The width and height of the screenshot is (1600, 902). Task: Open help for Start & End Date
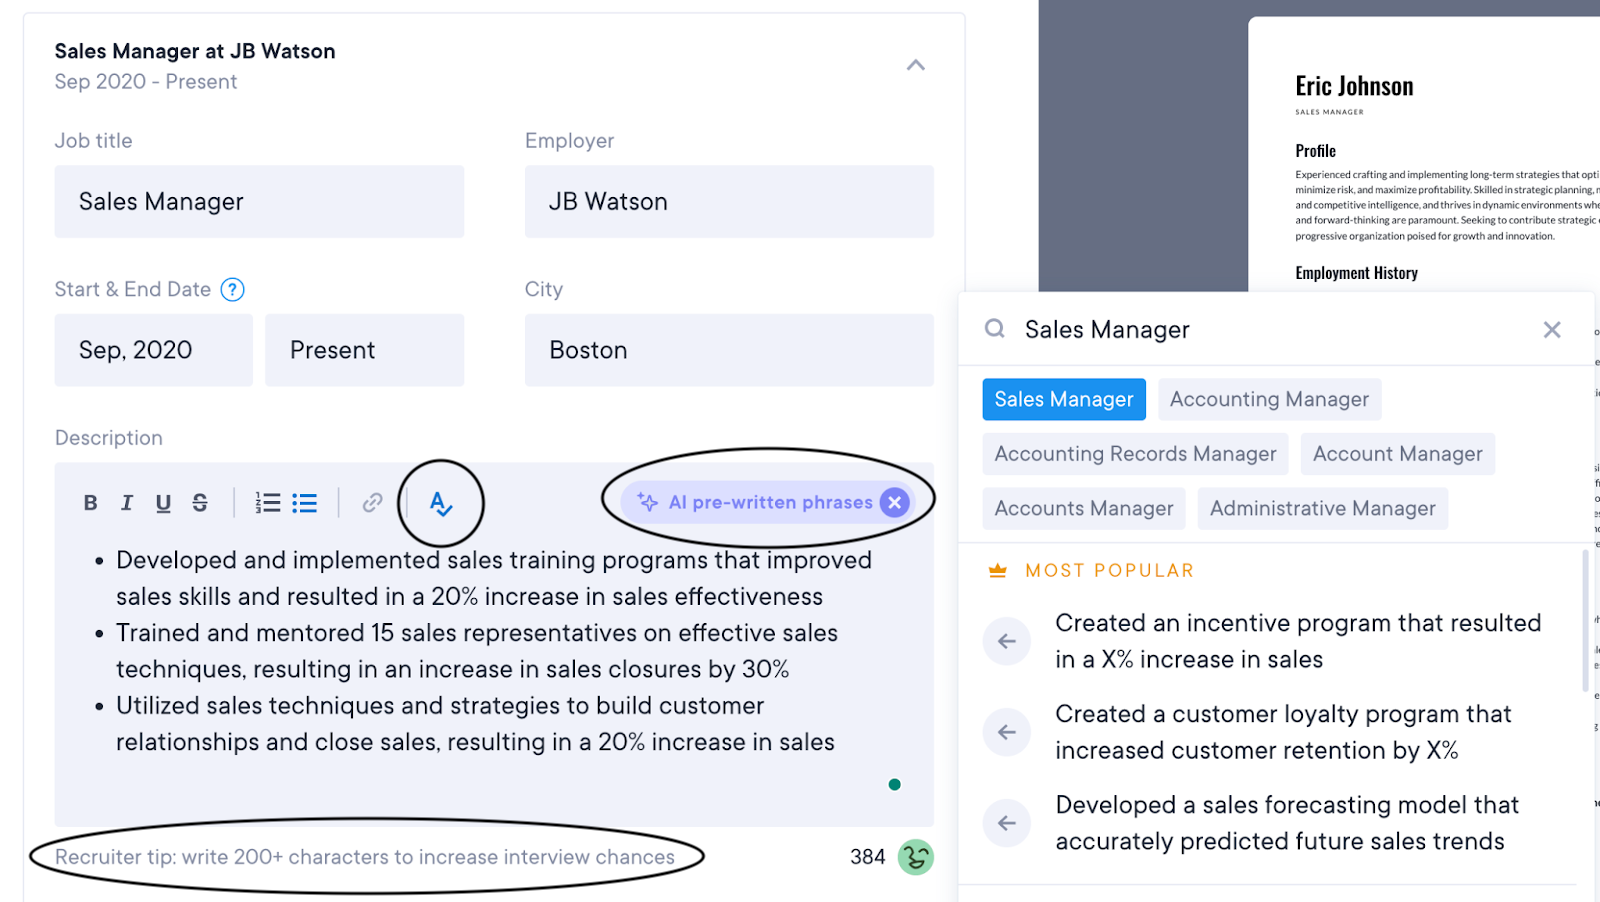[x=232, y=290]
